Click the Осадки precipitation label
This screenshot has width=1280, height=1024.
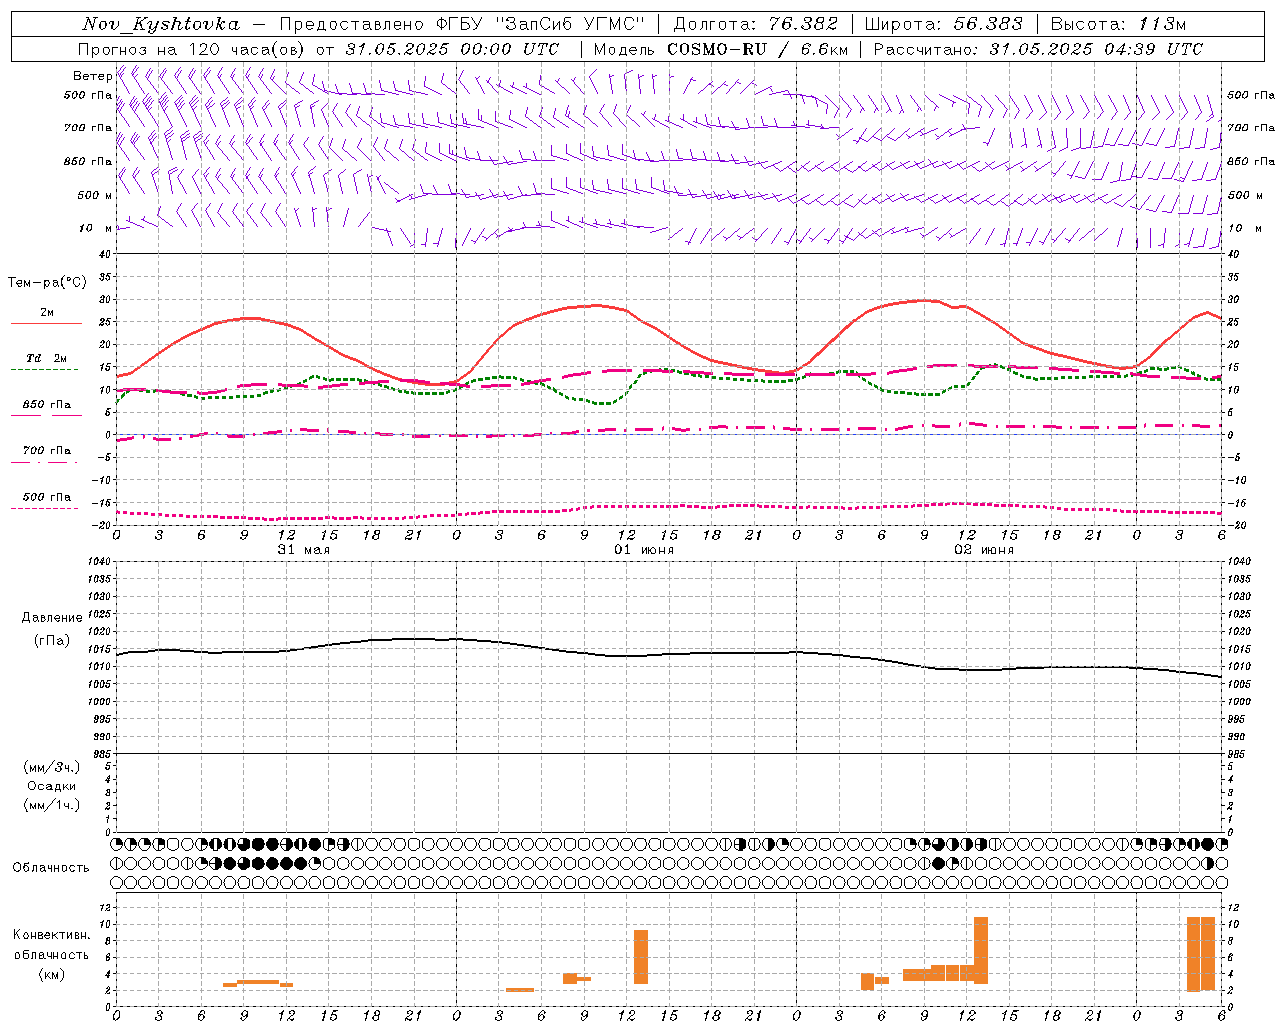pos(52,786)
